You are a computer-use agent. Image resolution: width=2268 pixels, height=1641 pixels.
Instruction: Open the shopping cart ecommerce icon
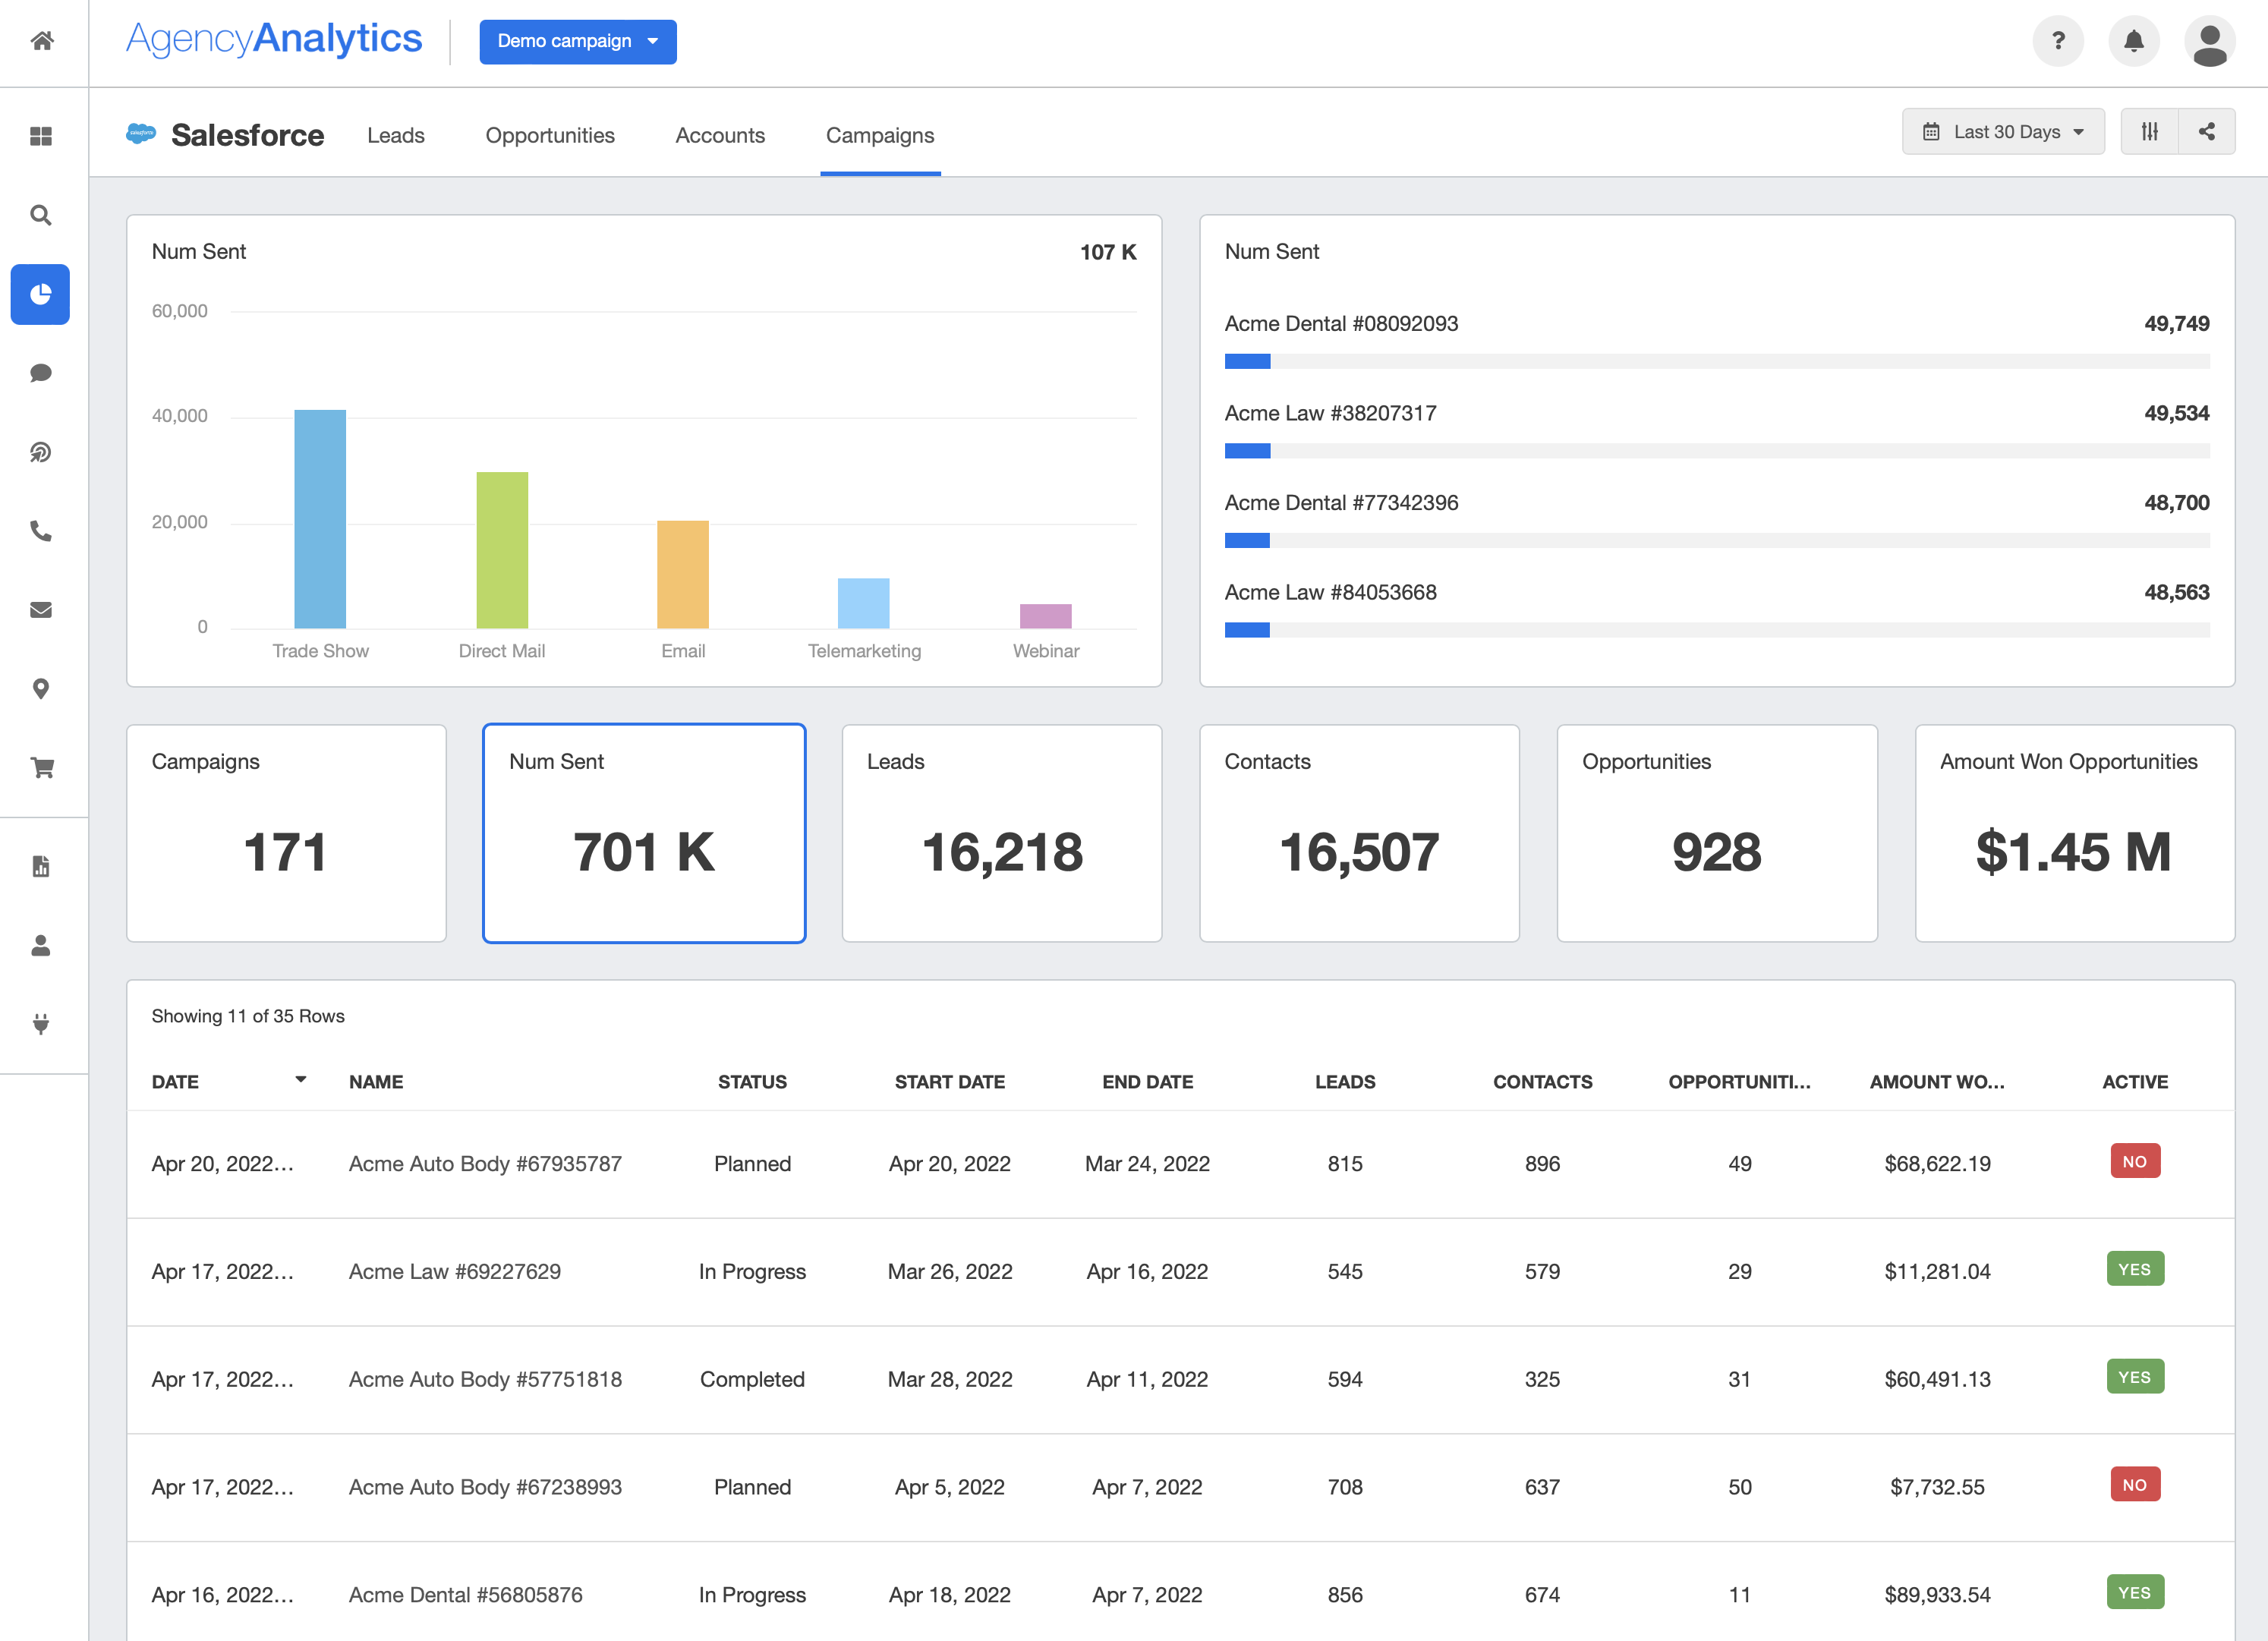coord(41,768)
